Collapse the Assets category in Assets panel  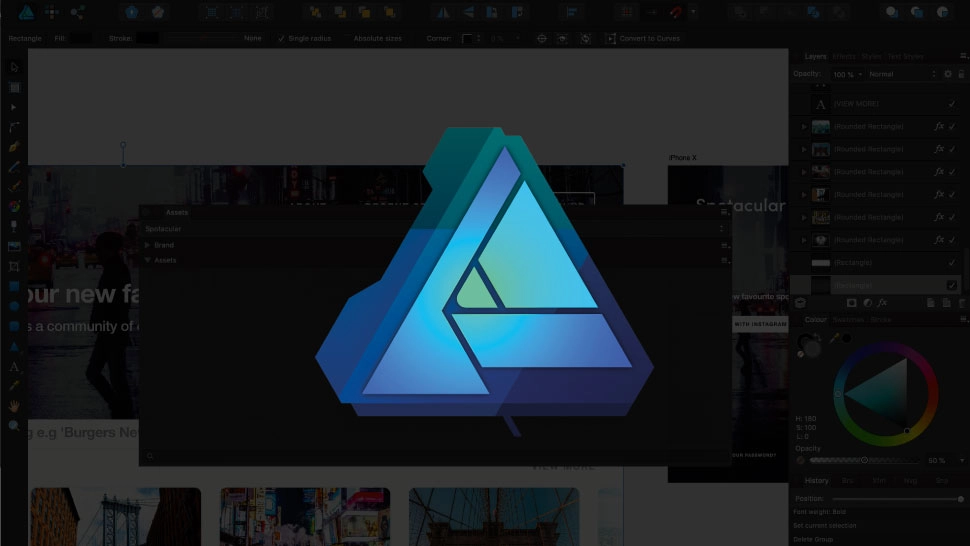[147, 260]
